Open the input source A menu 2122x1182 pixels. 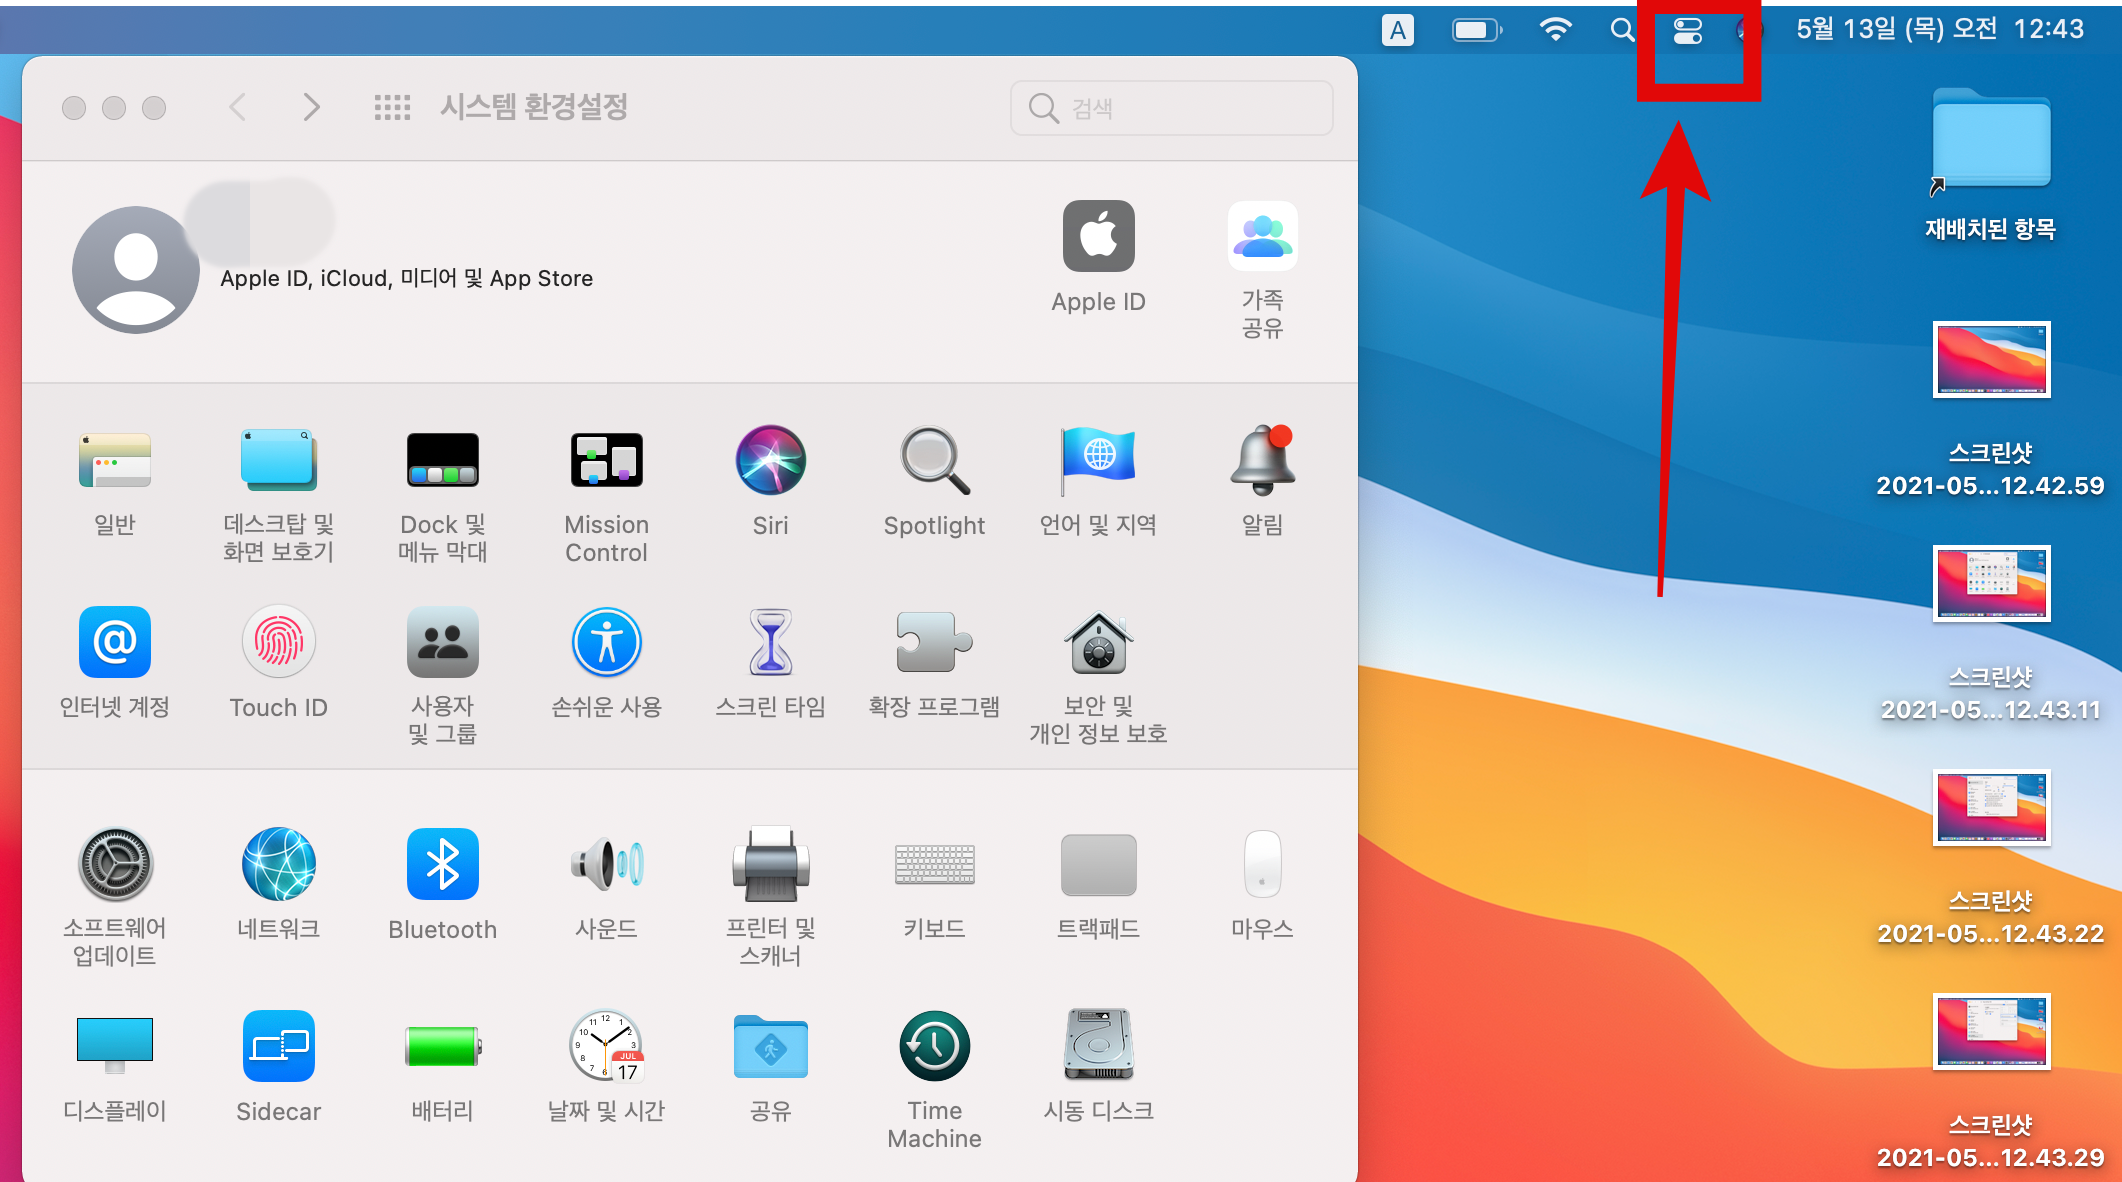pos(1397,30)
